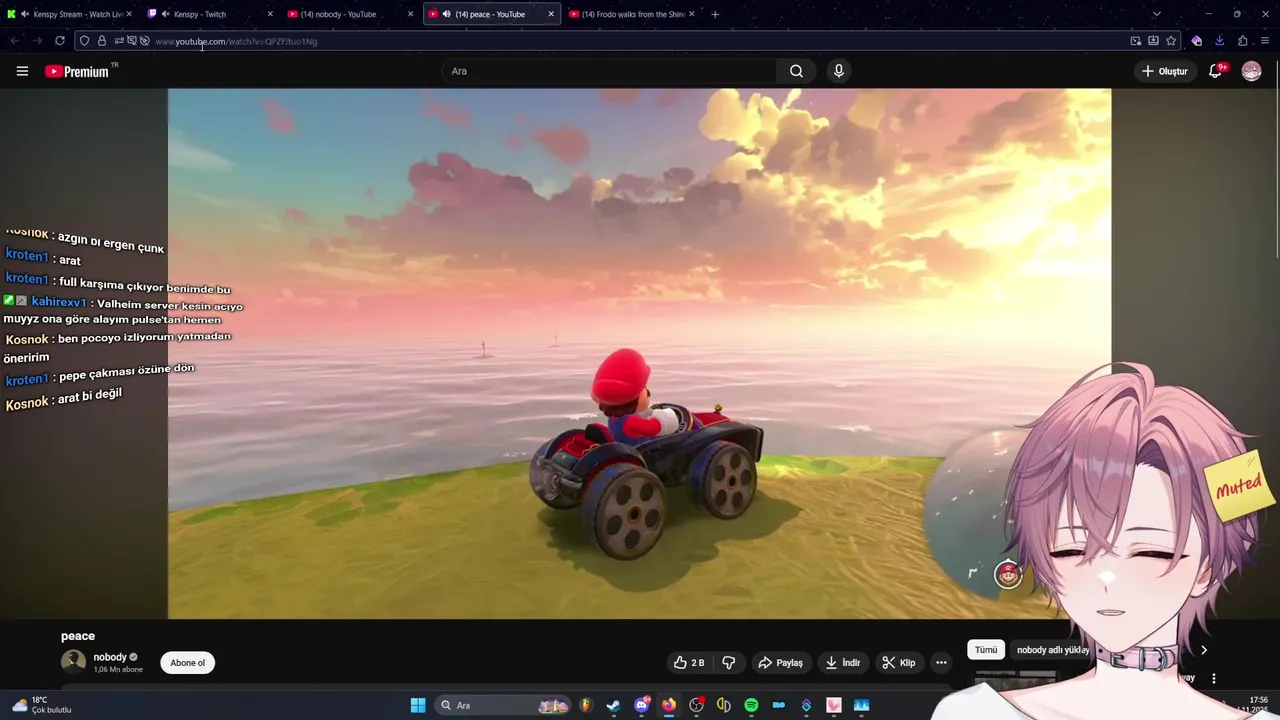The image size is (1280, 720).
Task: Click the YouTube search magnifier button
Action: (796, 71)
